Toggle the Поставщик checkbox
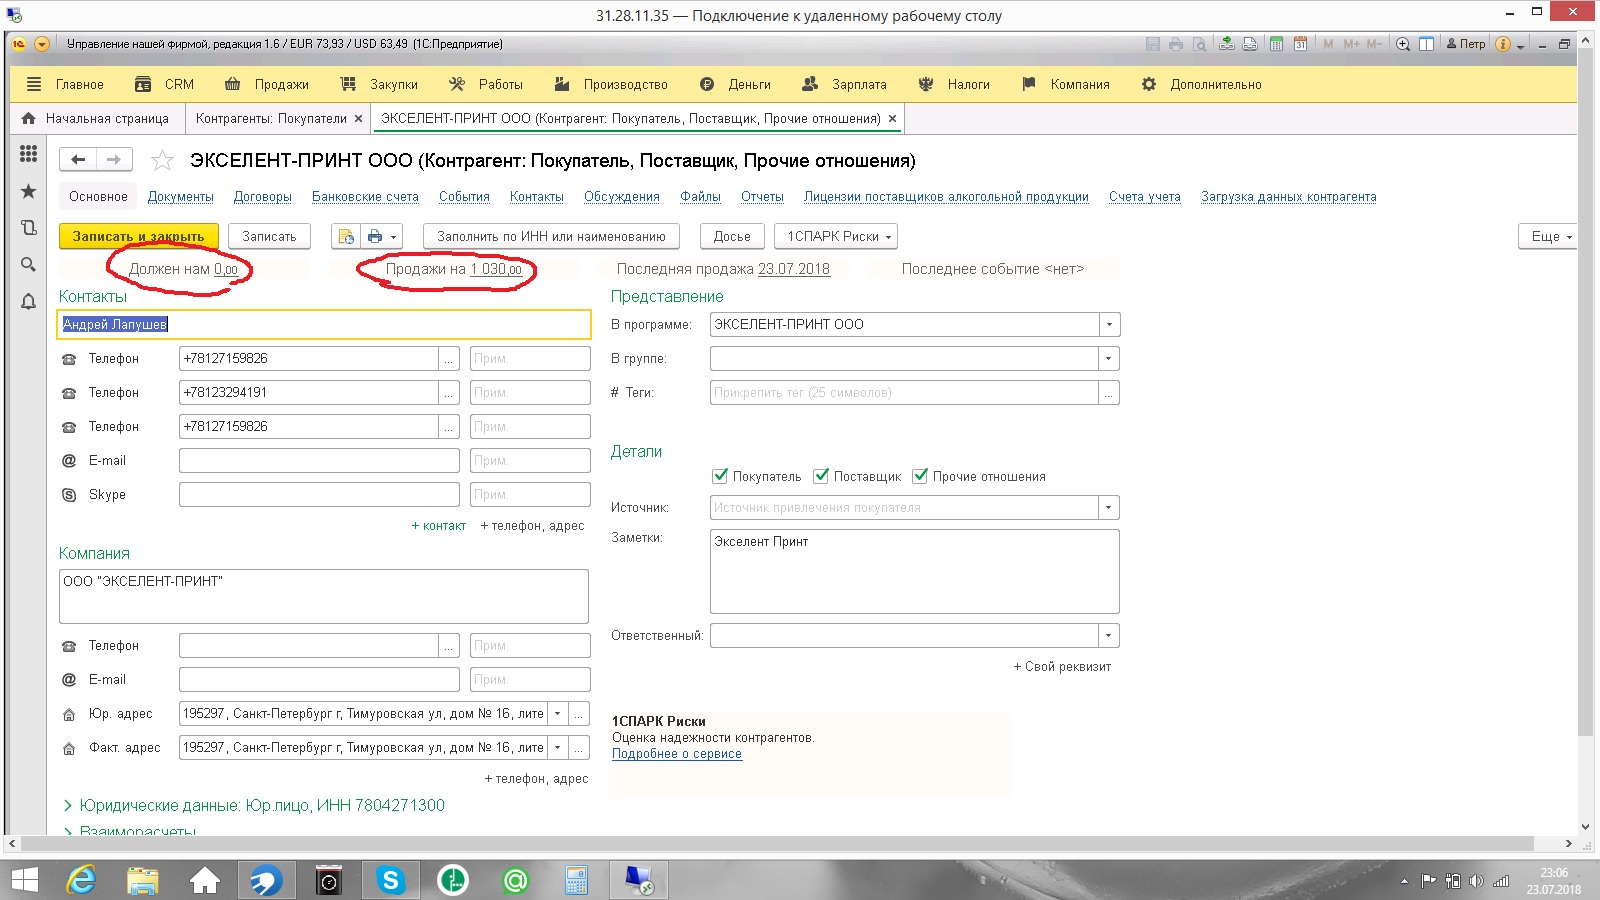This screenshot has height=900, width=1600. tap(821, 476)
